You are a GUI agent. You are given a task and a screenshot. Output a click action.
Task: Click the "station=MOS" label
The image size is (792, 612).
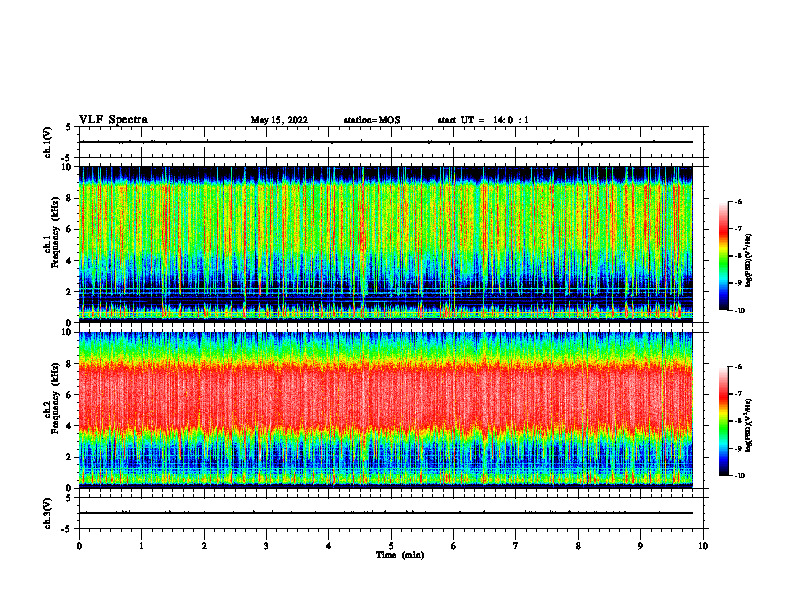tap(372, 120)
